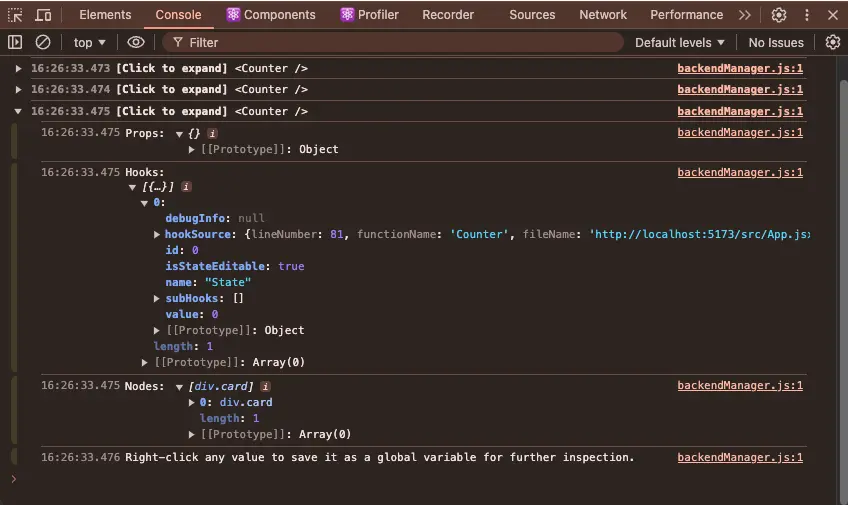
Task: Collapse the third expanded Counter log group
Action: point(18,111)
